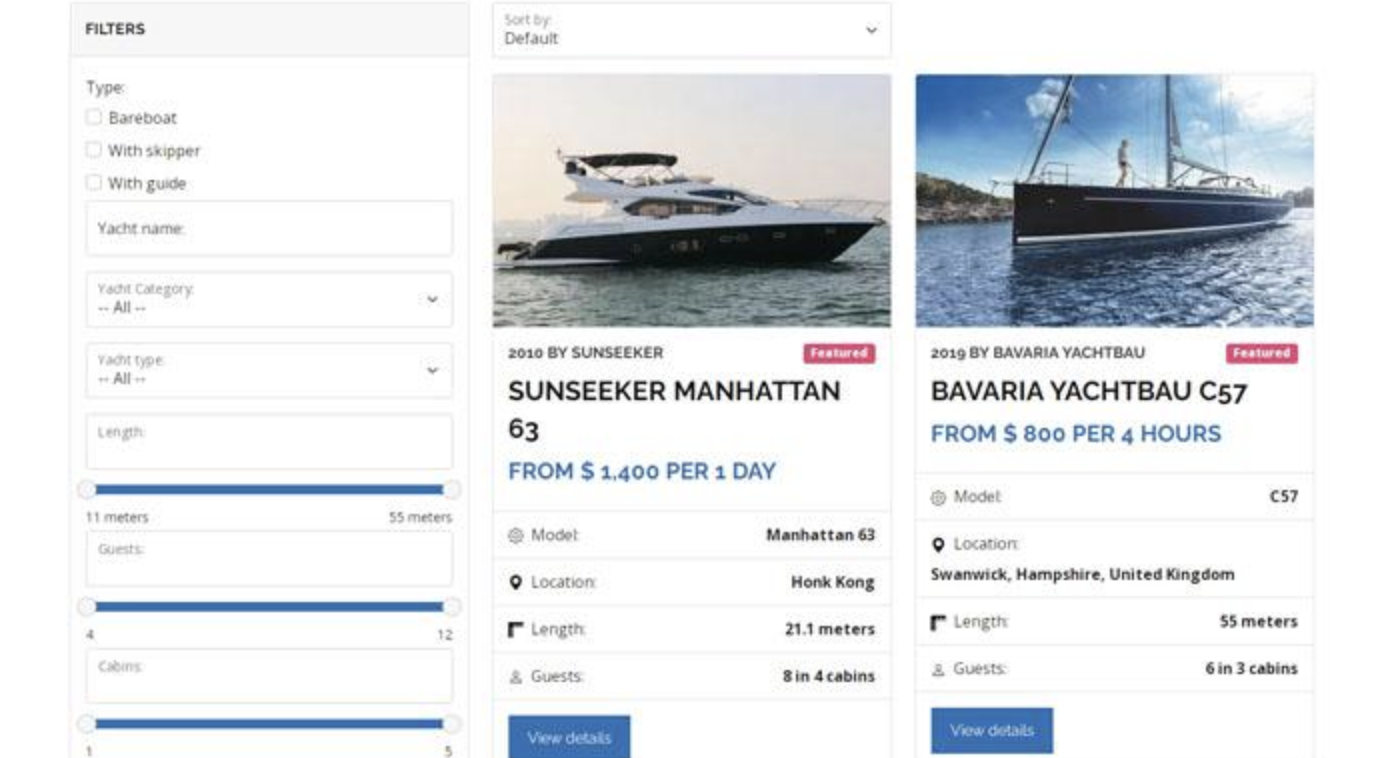Viewport: 1378px width, 758px height.
Task: Enable the Bareboat filter checkbox
Action: point(94,117)
